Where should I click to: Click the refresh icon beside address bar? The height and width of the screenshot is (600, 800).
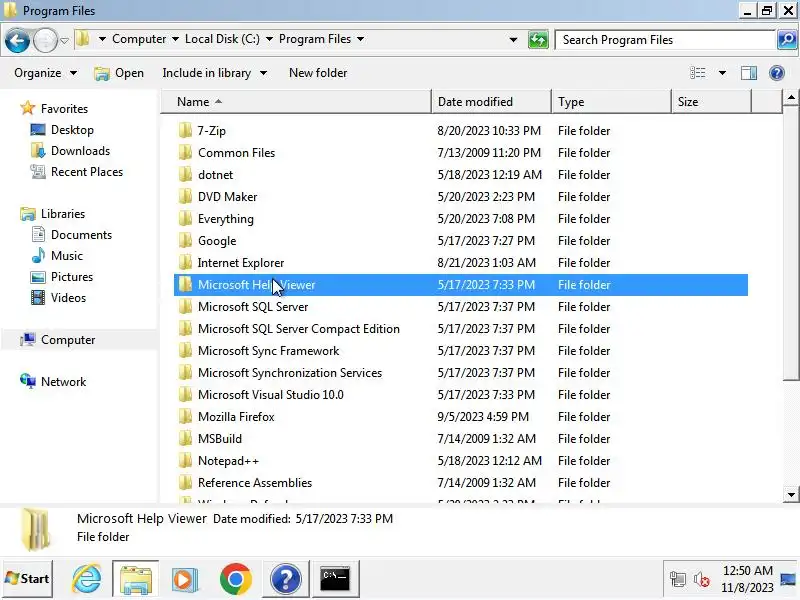pos(538,40)
